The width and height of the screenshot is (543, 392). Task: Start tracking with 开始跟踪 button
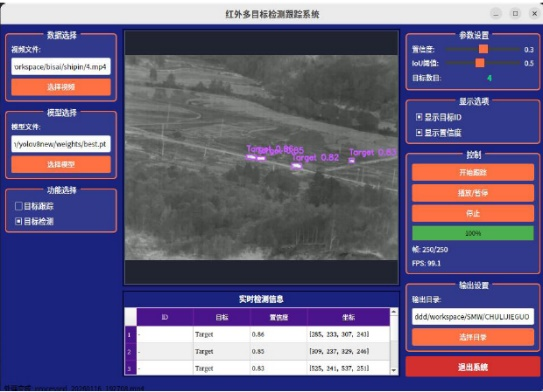point(473,172)
